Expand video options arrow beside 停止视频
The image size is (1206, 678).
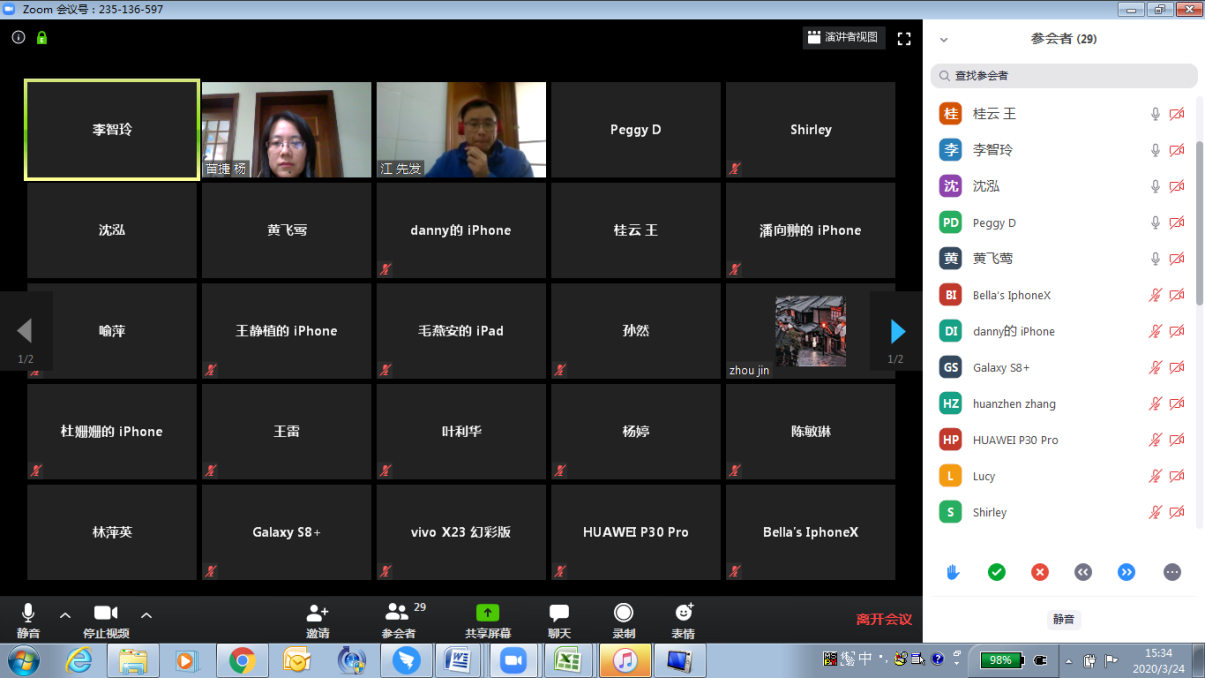pyautogui.click(x=146, y=615)
